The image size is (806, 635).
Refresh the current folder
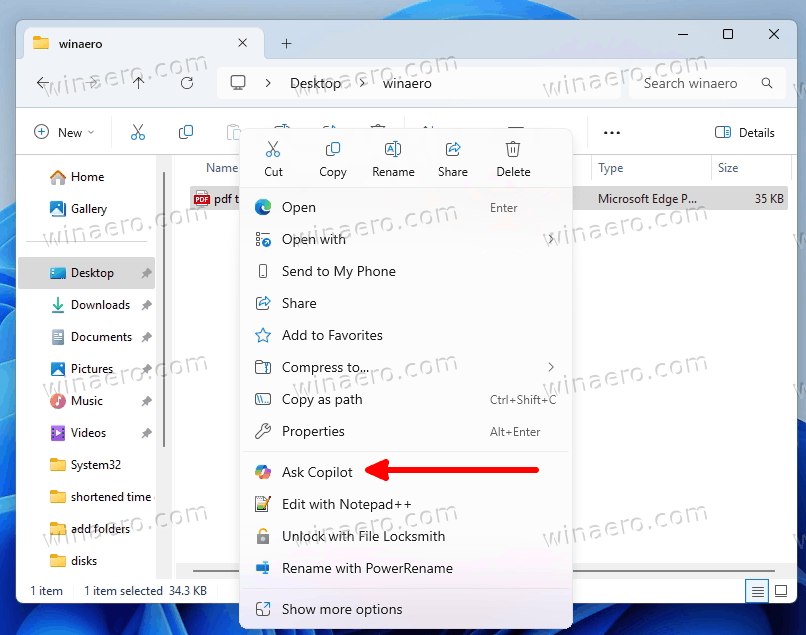187,83
